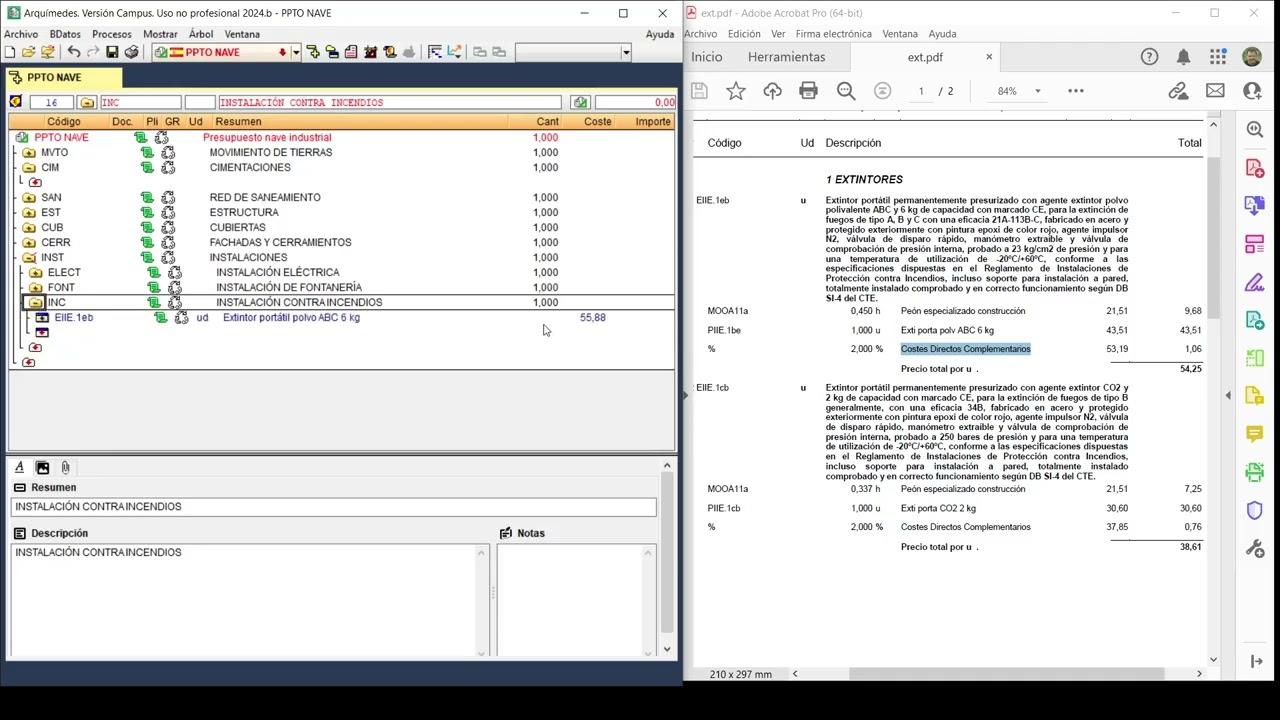Click the email envelope icon in Acrobat
Image resolution: width=1280 pixels, height=720 pixels.
click(1215, 91)
